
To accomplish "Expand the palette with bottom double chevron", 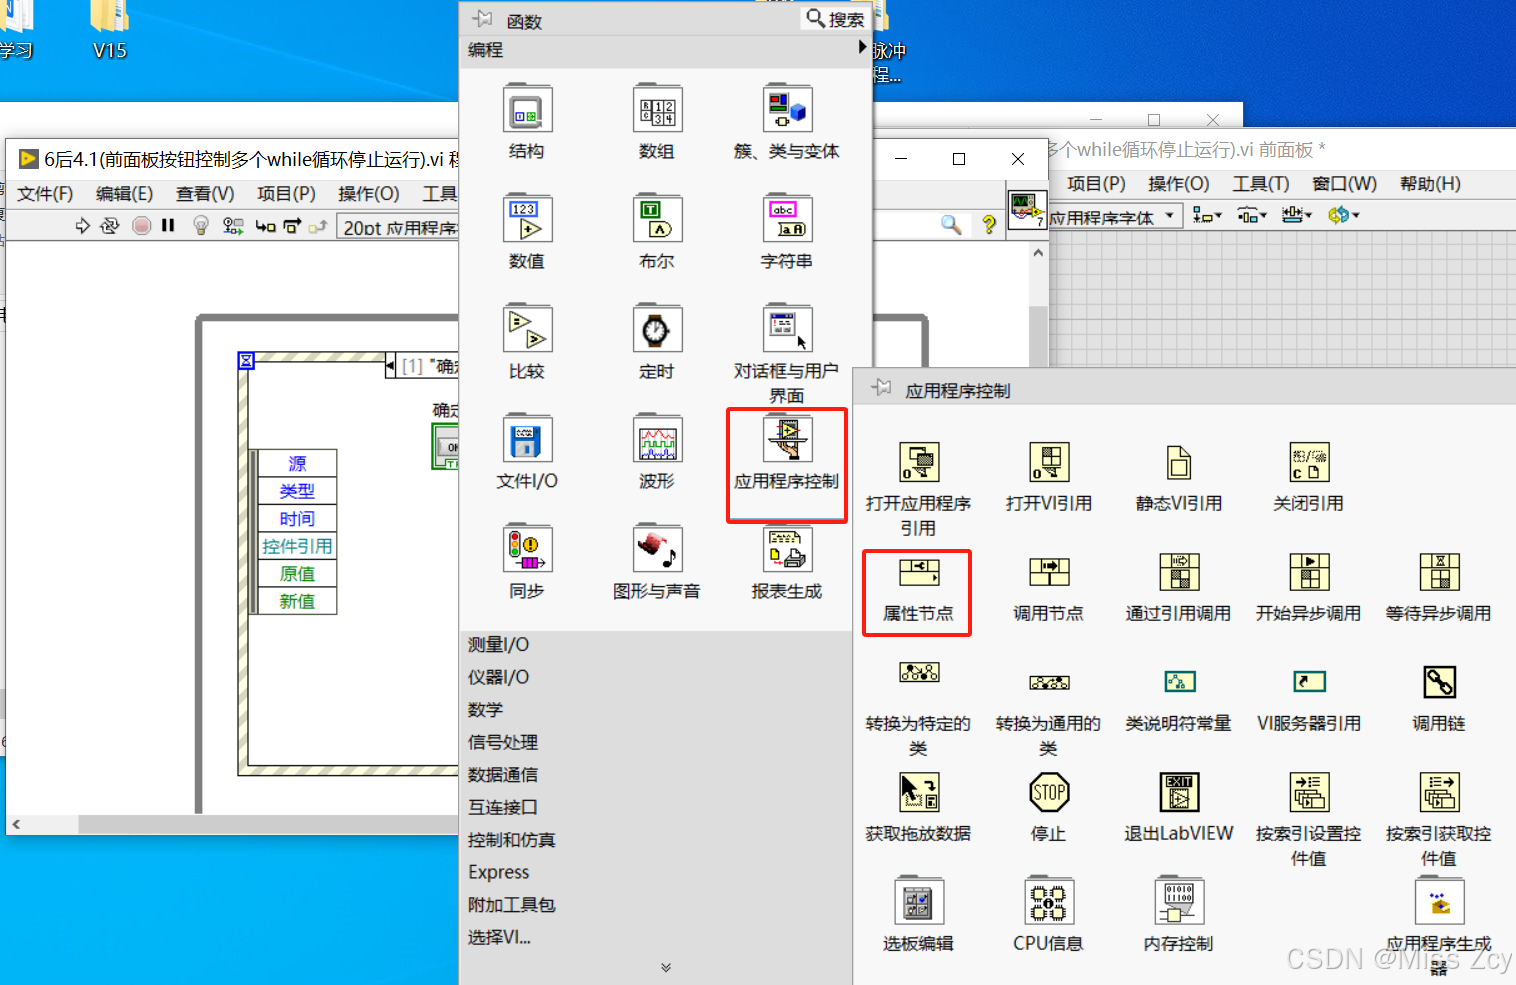I will coord(665,967).
